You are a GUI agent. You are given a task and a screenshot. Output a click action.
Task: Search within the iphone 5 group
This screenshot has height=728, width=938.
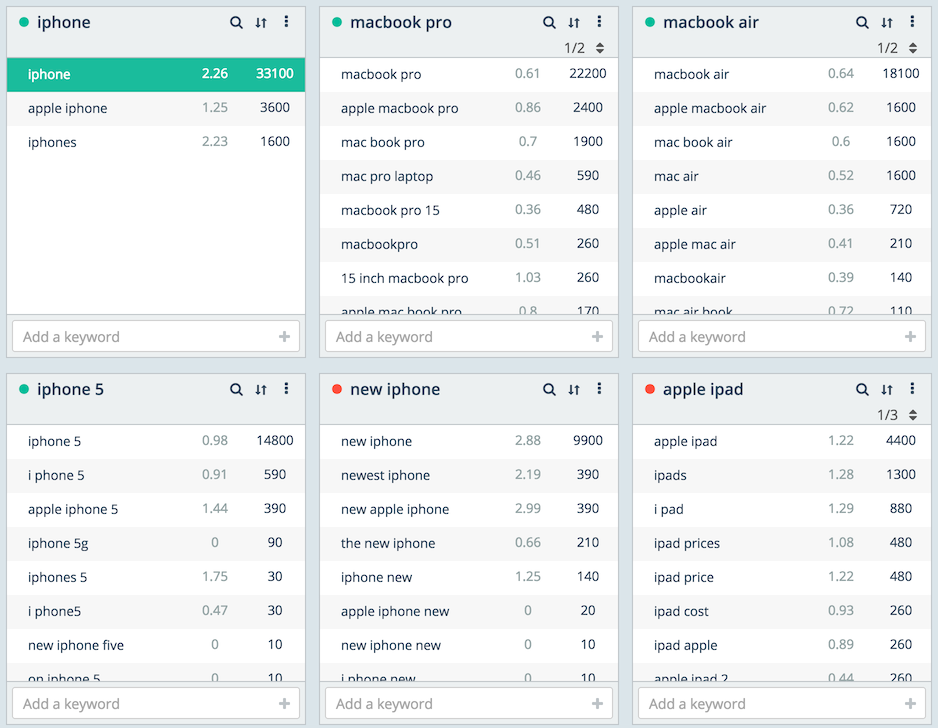click(236, 389)
